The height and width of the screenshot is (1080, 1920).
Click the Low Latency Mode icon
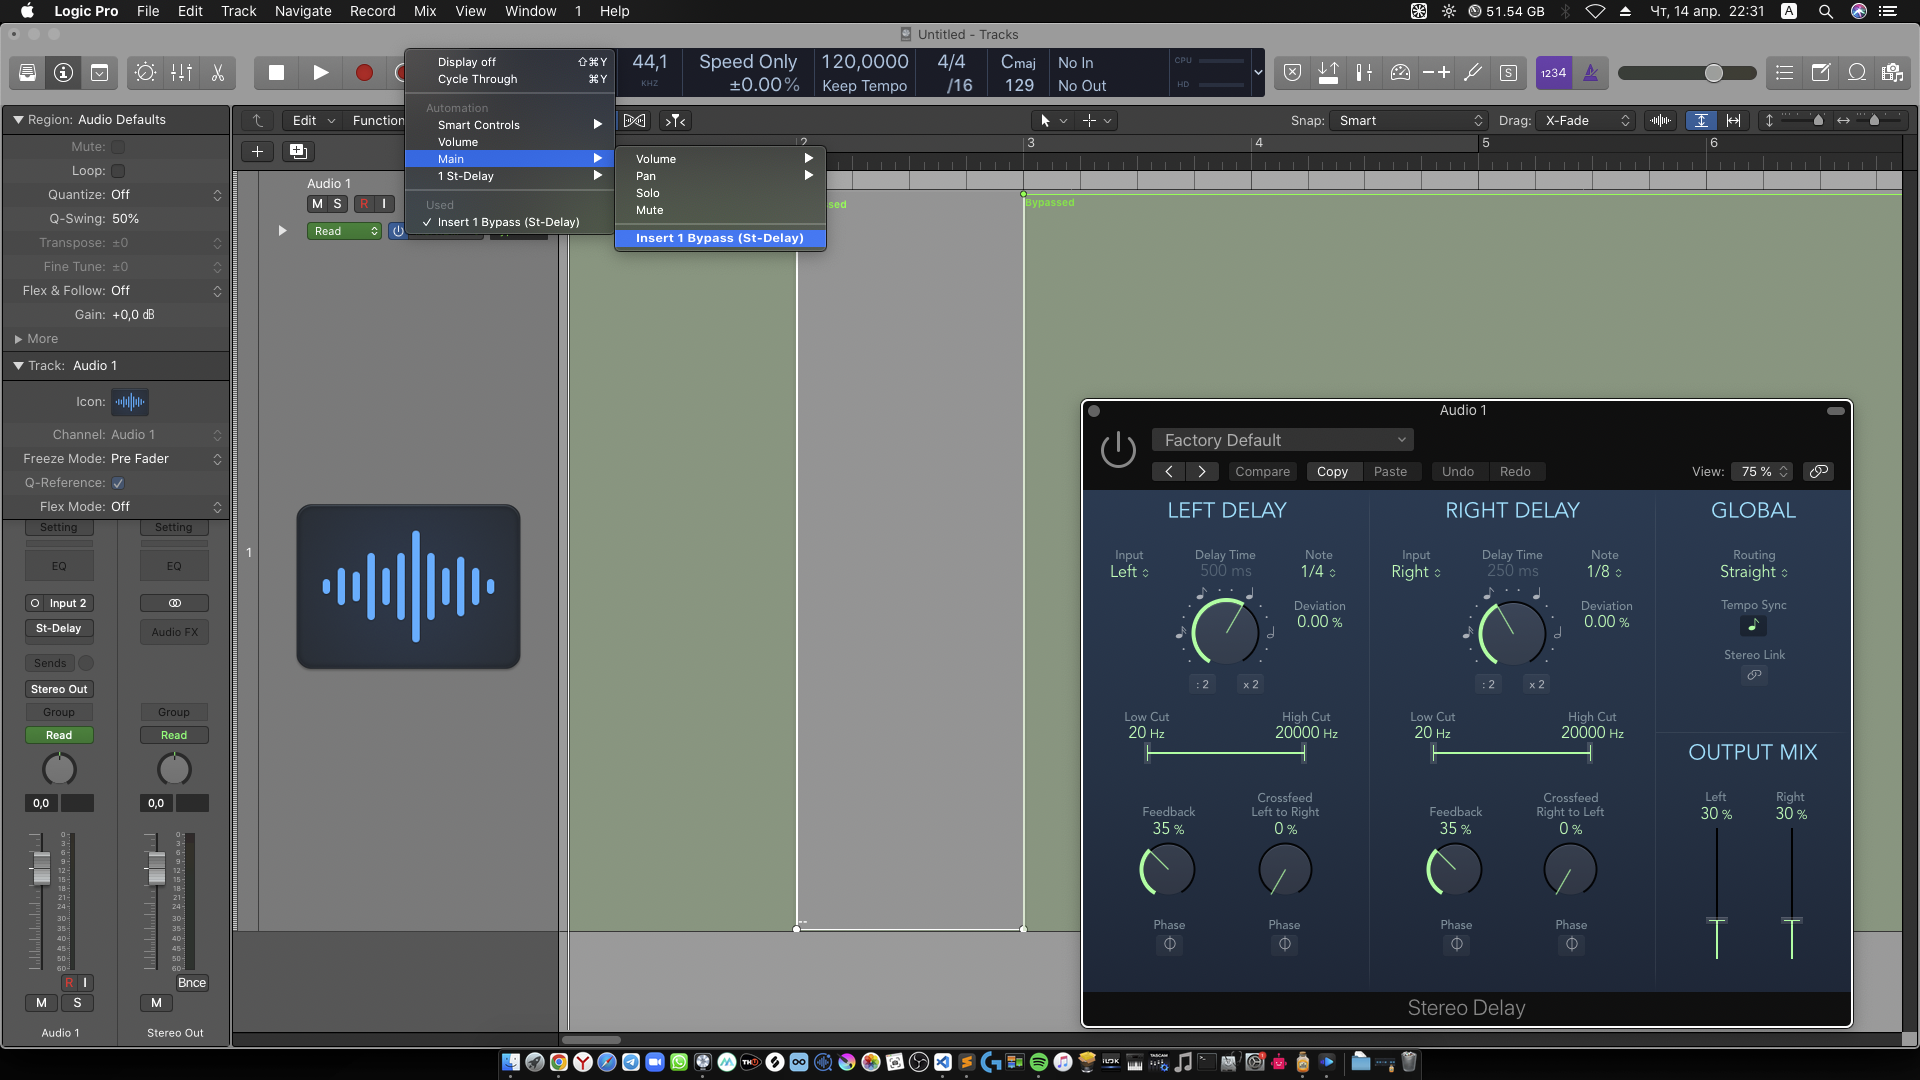click(x=1400, y=73)
